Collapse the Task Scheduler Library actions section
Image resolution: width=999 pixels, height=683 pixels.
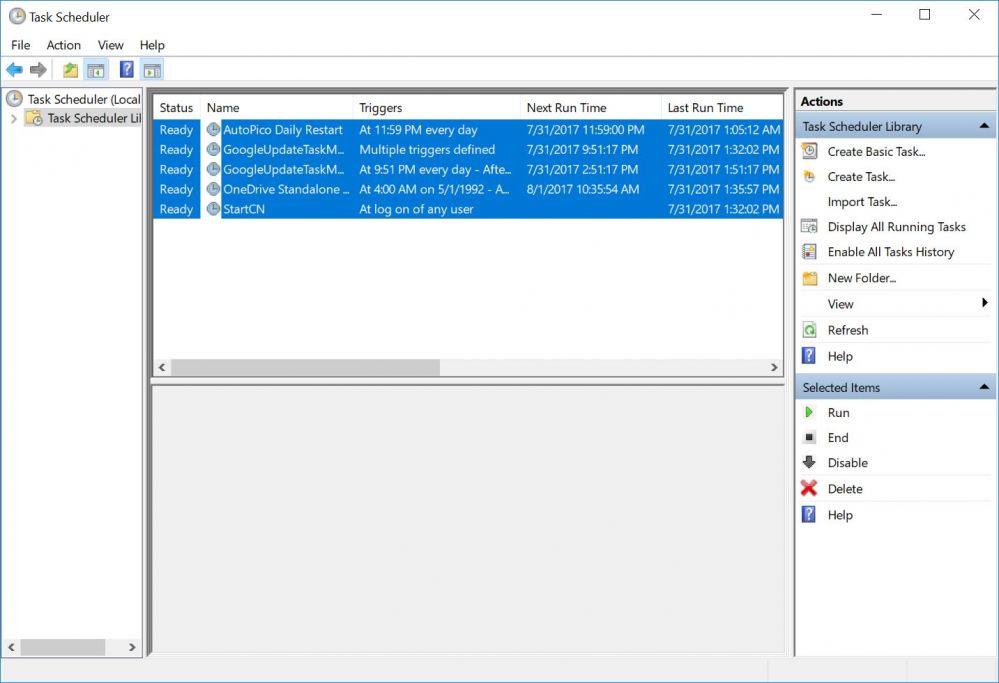point(983,127)
